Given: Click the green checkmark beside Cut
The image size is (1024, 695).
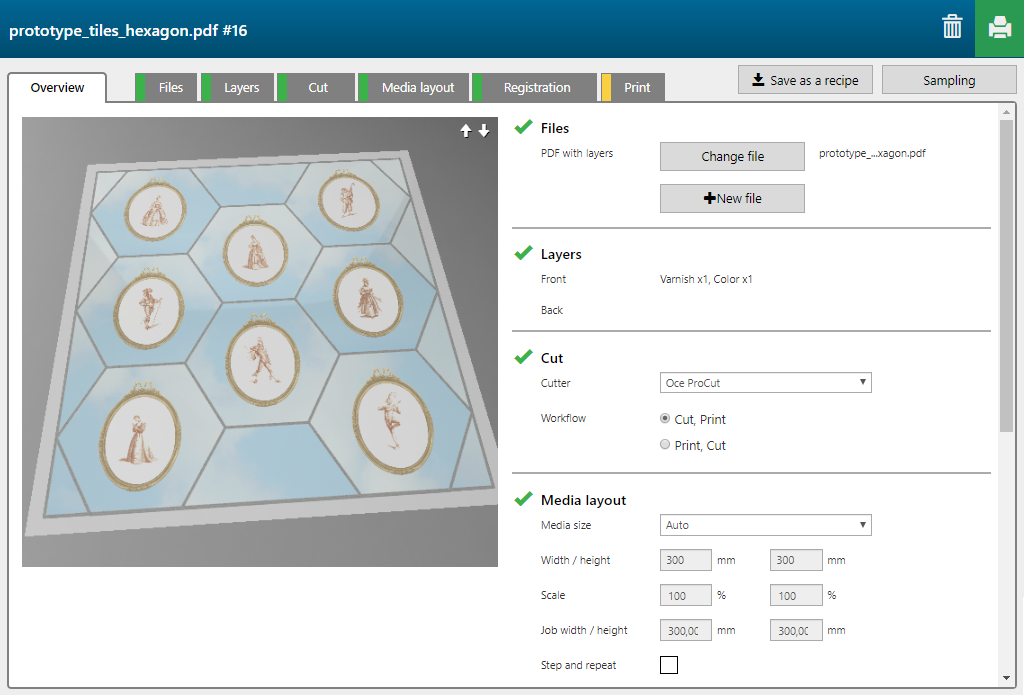Looking at the screenshot, I should tap(523, 357).
